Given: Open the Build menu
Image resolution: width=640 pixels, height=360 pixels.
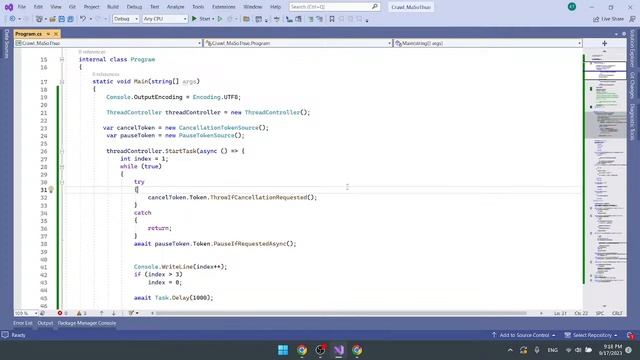Looking at the screenshot, I should pyautogui.click(x=113, y=7).
